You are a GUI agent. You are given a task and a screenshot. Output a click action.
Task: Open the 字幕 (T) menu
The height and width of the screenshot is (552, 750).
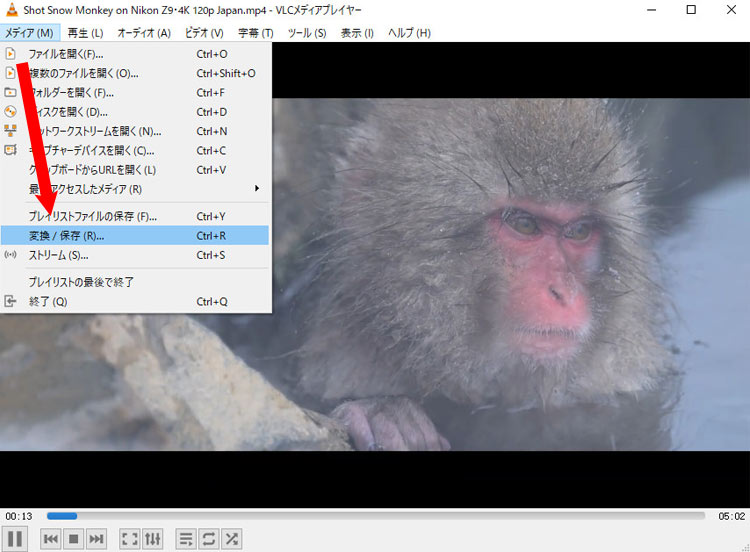point(255,33)
